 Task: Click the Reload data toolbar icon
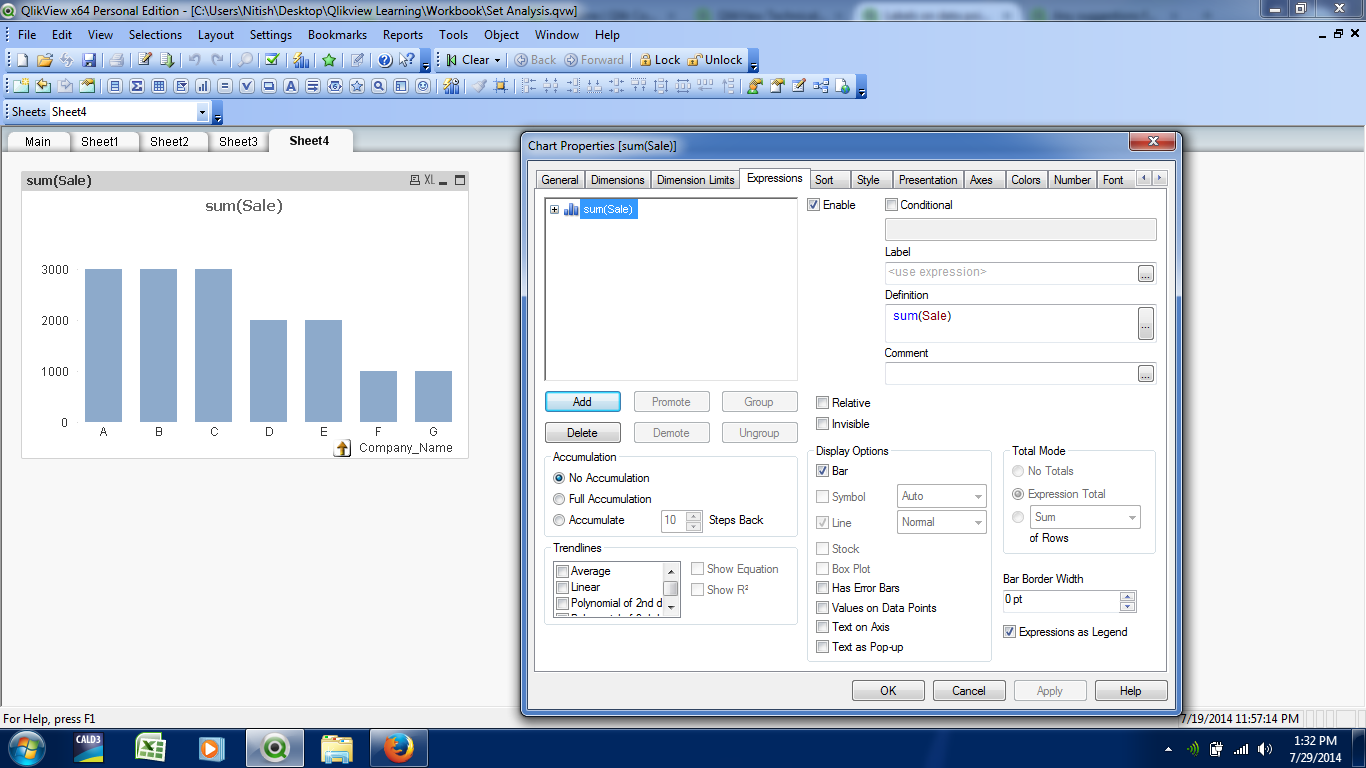[x=165, y=60]
